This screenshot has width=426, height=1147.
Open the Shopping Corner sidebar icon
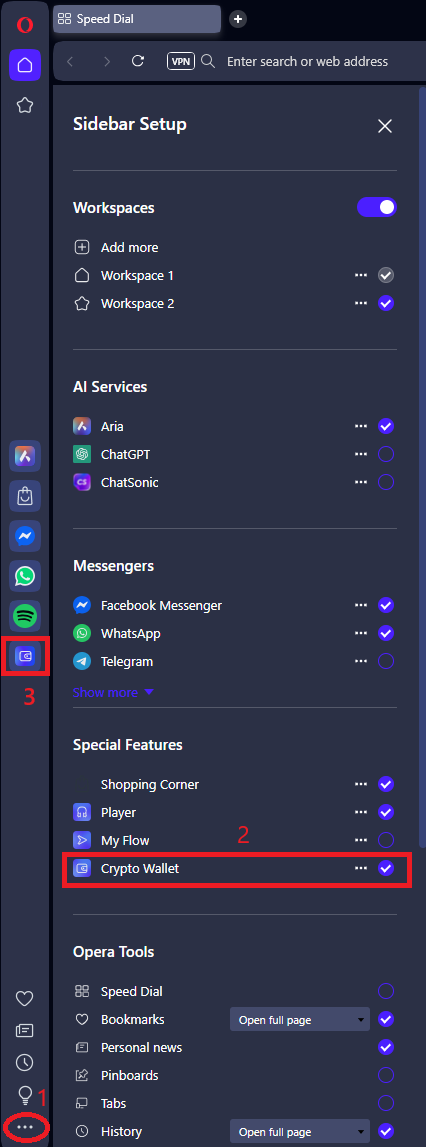point(25,497)
